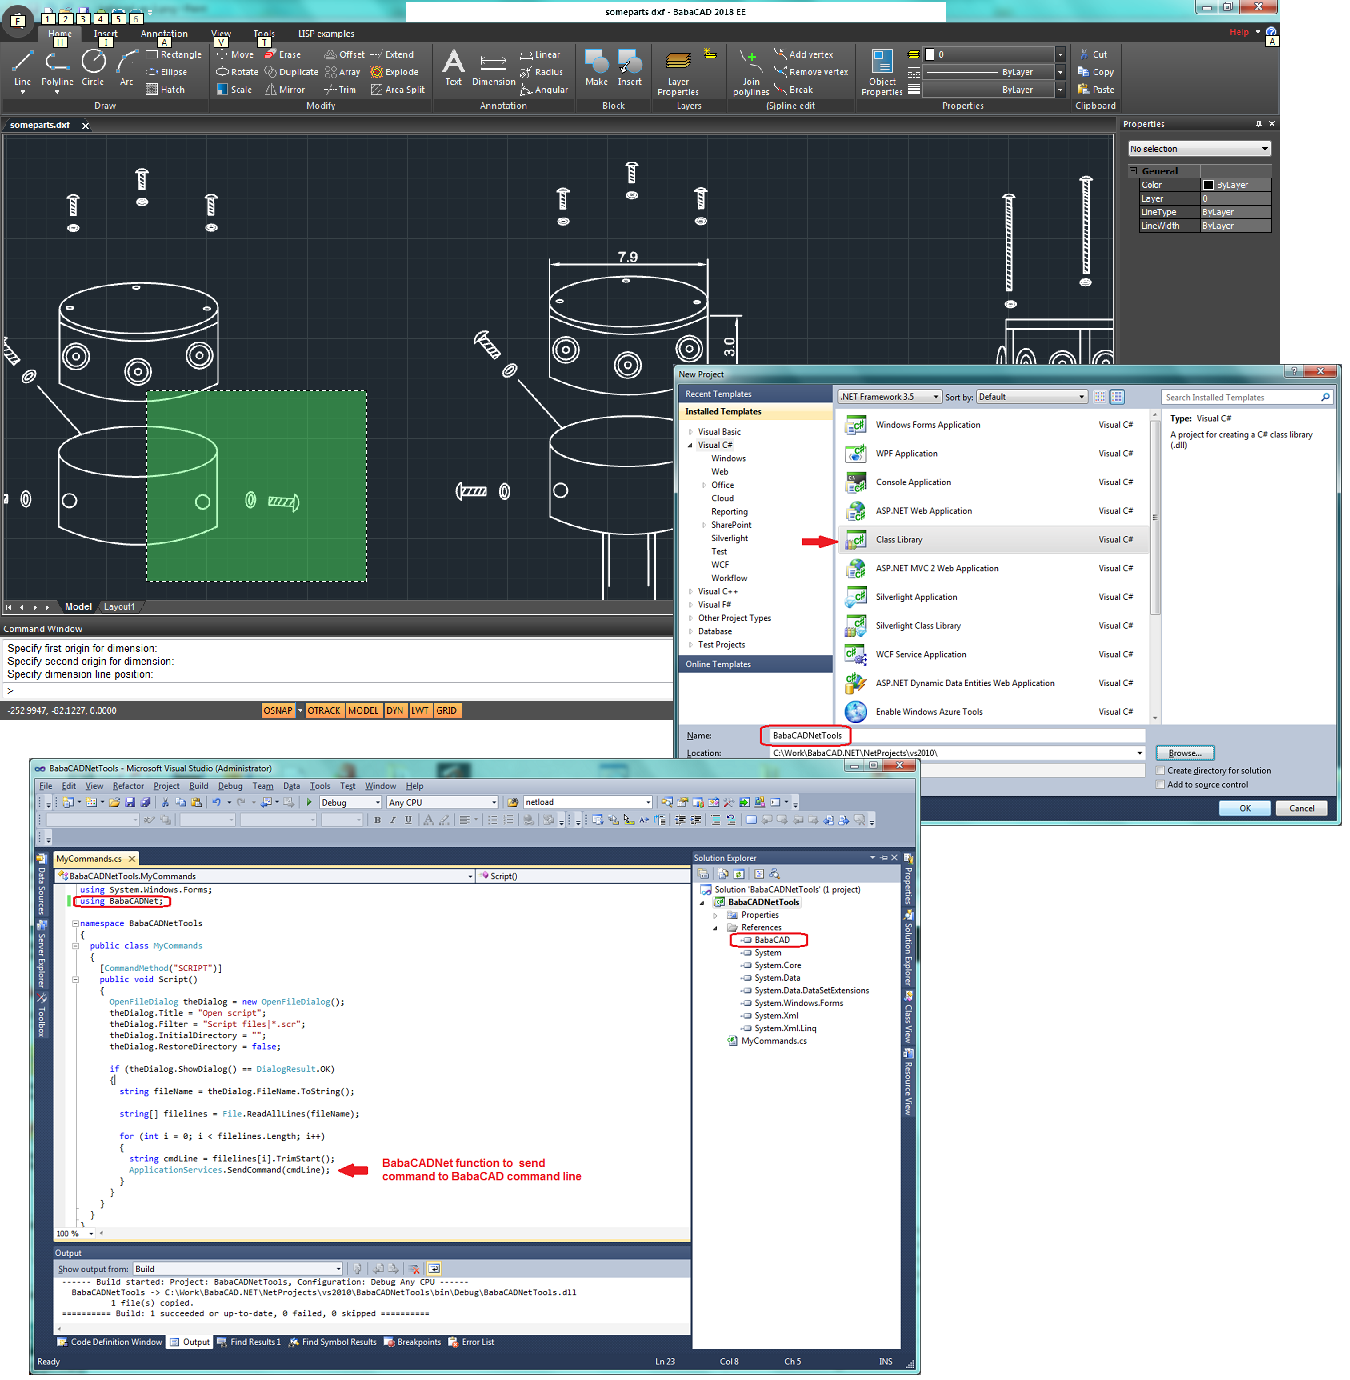Open Sort by Default dropdown

[x=1031, y=397]
